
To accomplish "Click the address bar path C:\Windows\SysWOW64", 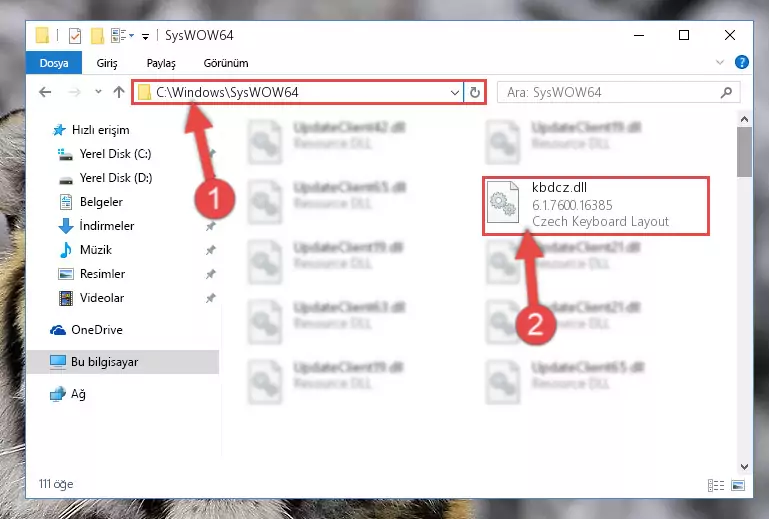I will [227, 92].
